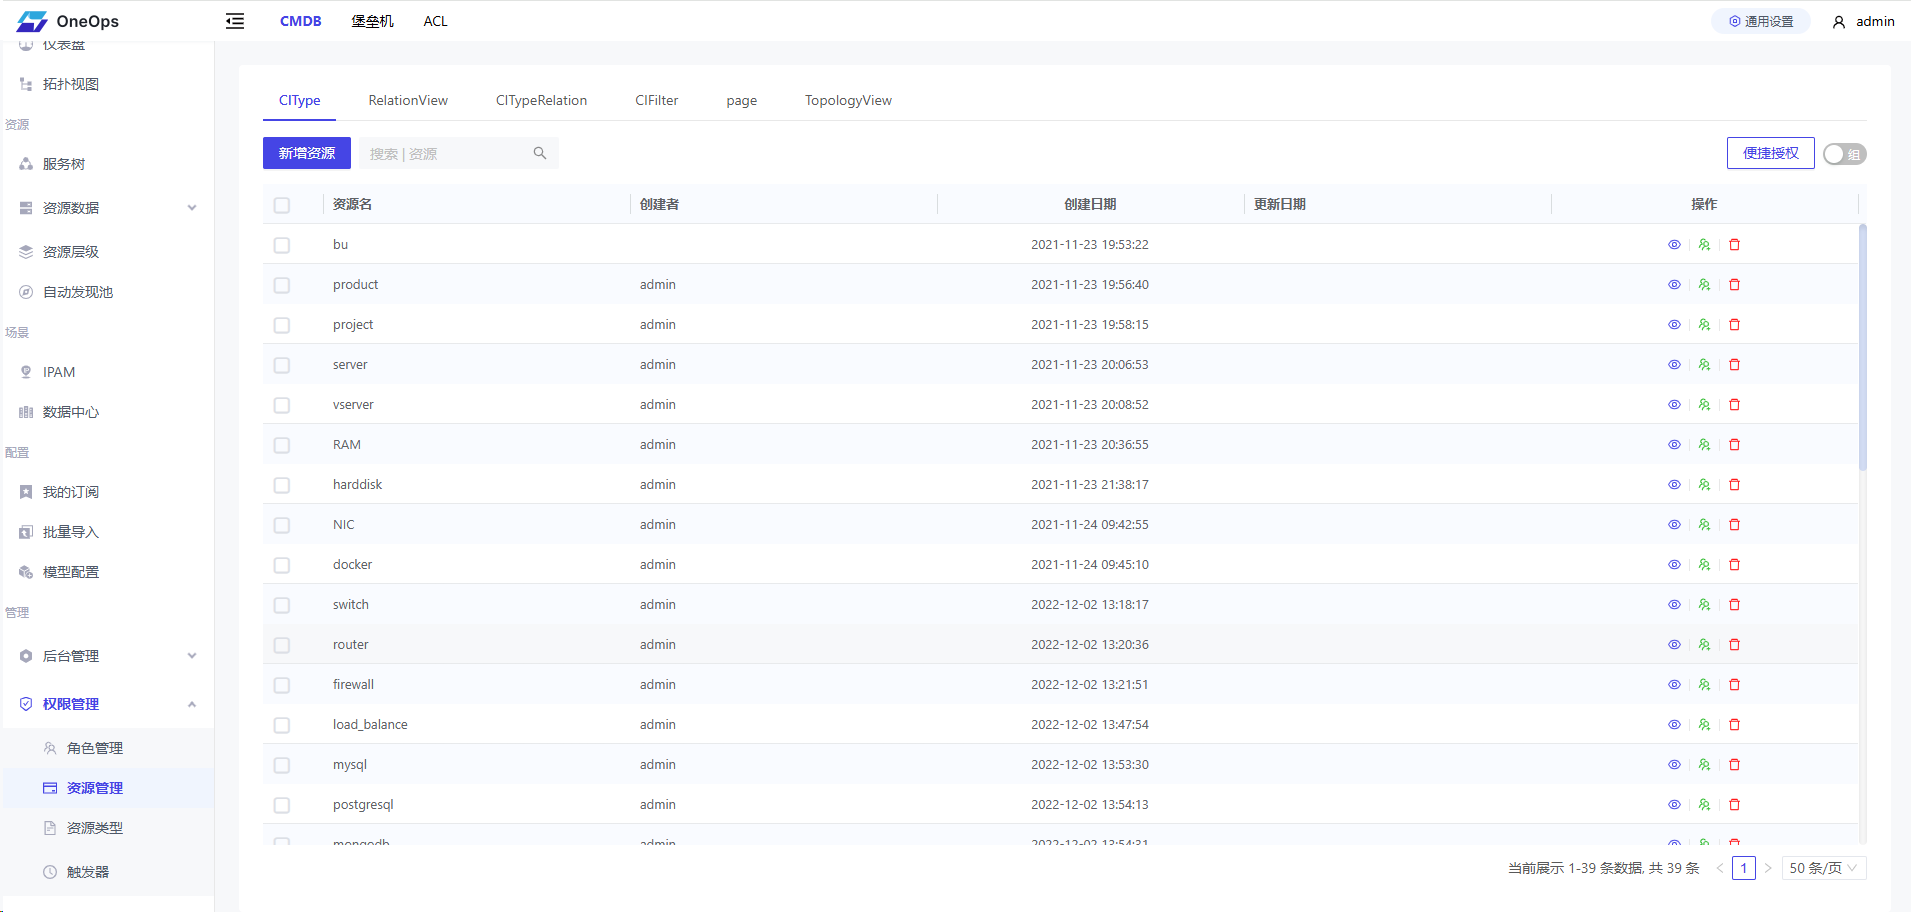Click the 便捷授权 button

pos(1770,153)
